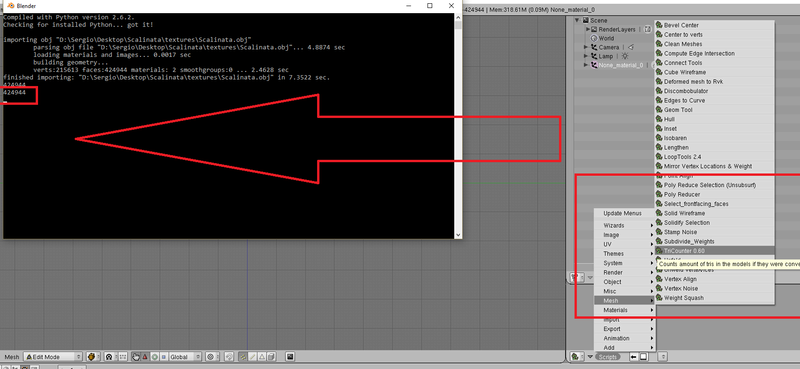Click the Lamp data light icon

[625, 56]
